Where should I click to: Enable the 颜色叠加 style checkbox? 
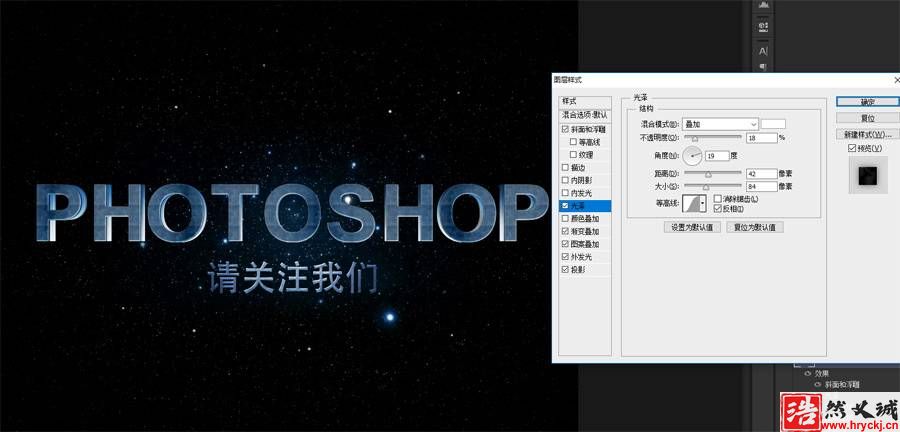pos(565,219)
